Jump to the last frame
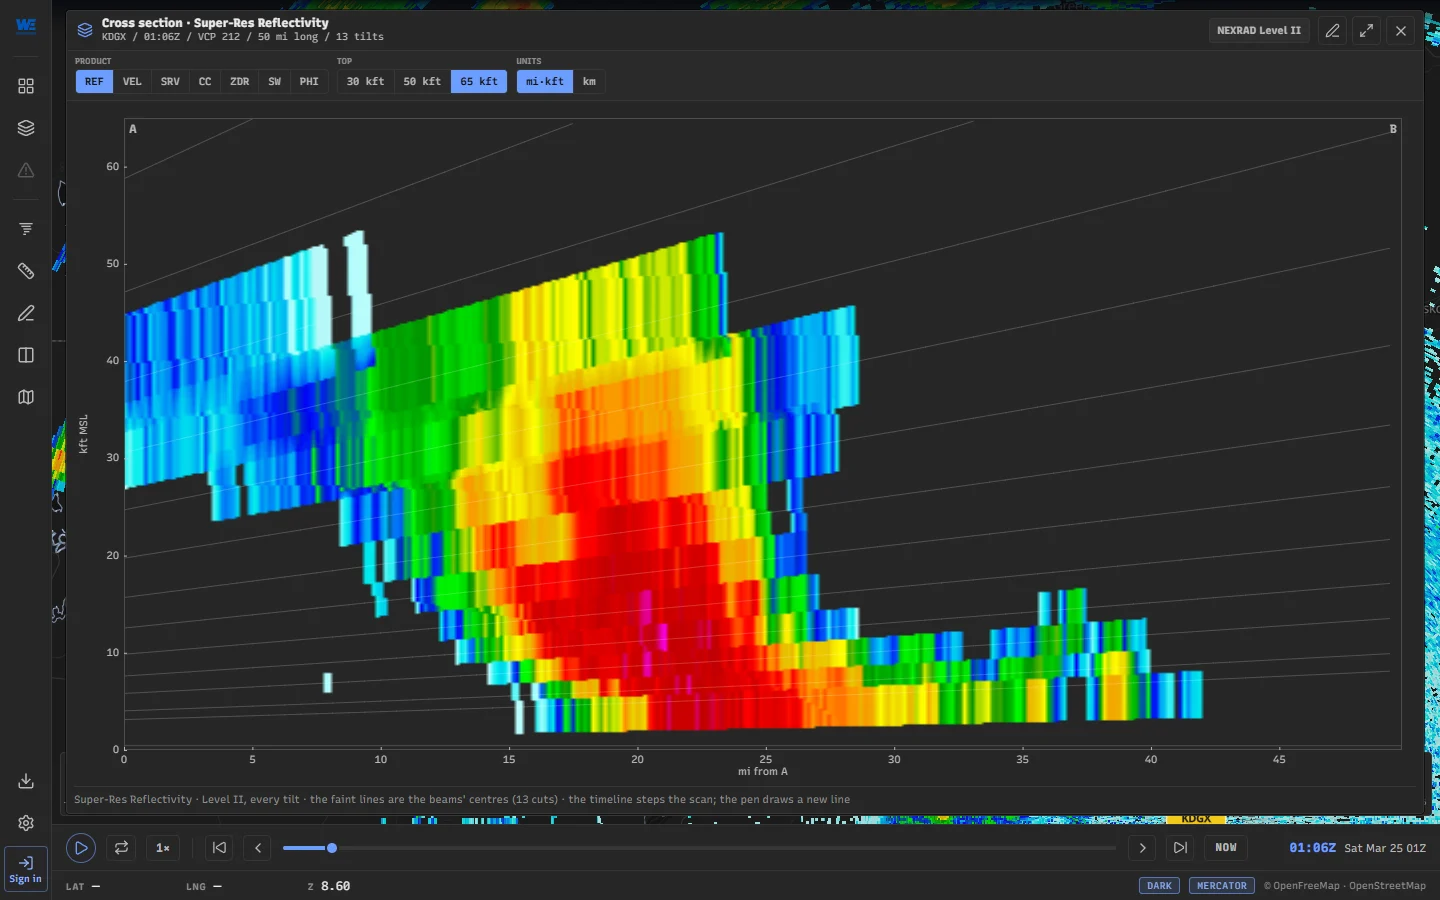Screen dimensions: 1440x900 (x=1180, y=848)
